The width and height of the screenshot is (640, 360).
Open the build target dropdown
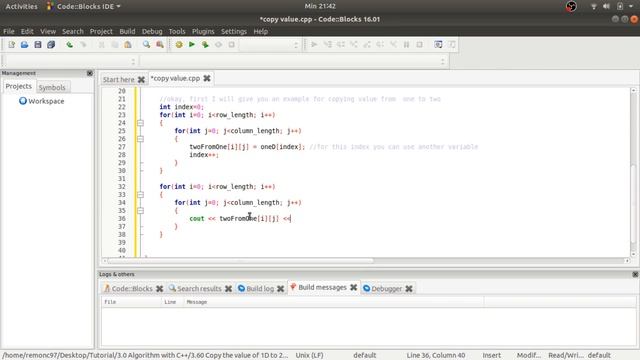pos(270,45)
